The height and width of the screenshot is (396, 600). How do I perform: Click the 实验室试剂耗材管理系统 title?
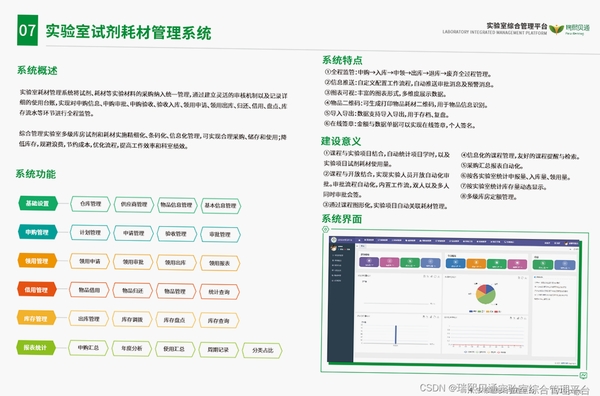click(128, 32)
